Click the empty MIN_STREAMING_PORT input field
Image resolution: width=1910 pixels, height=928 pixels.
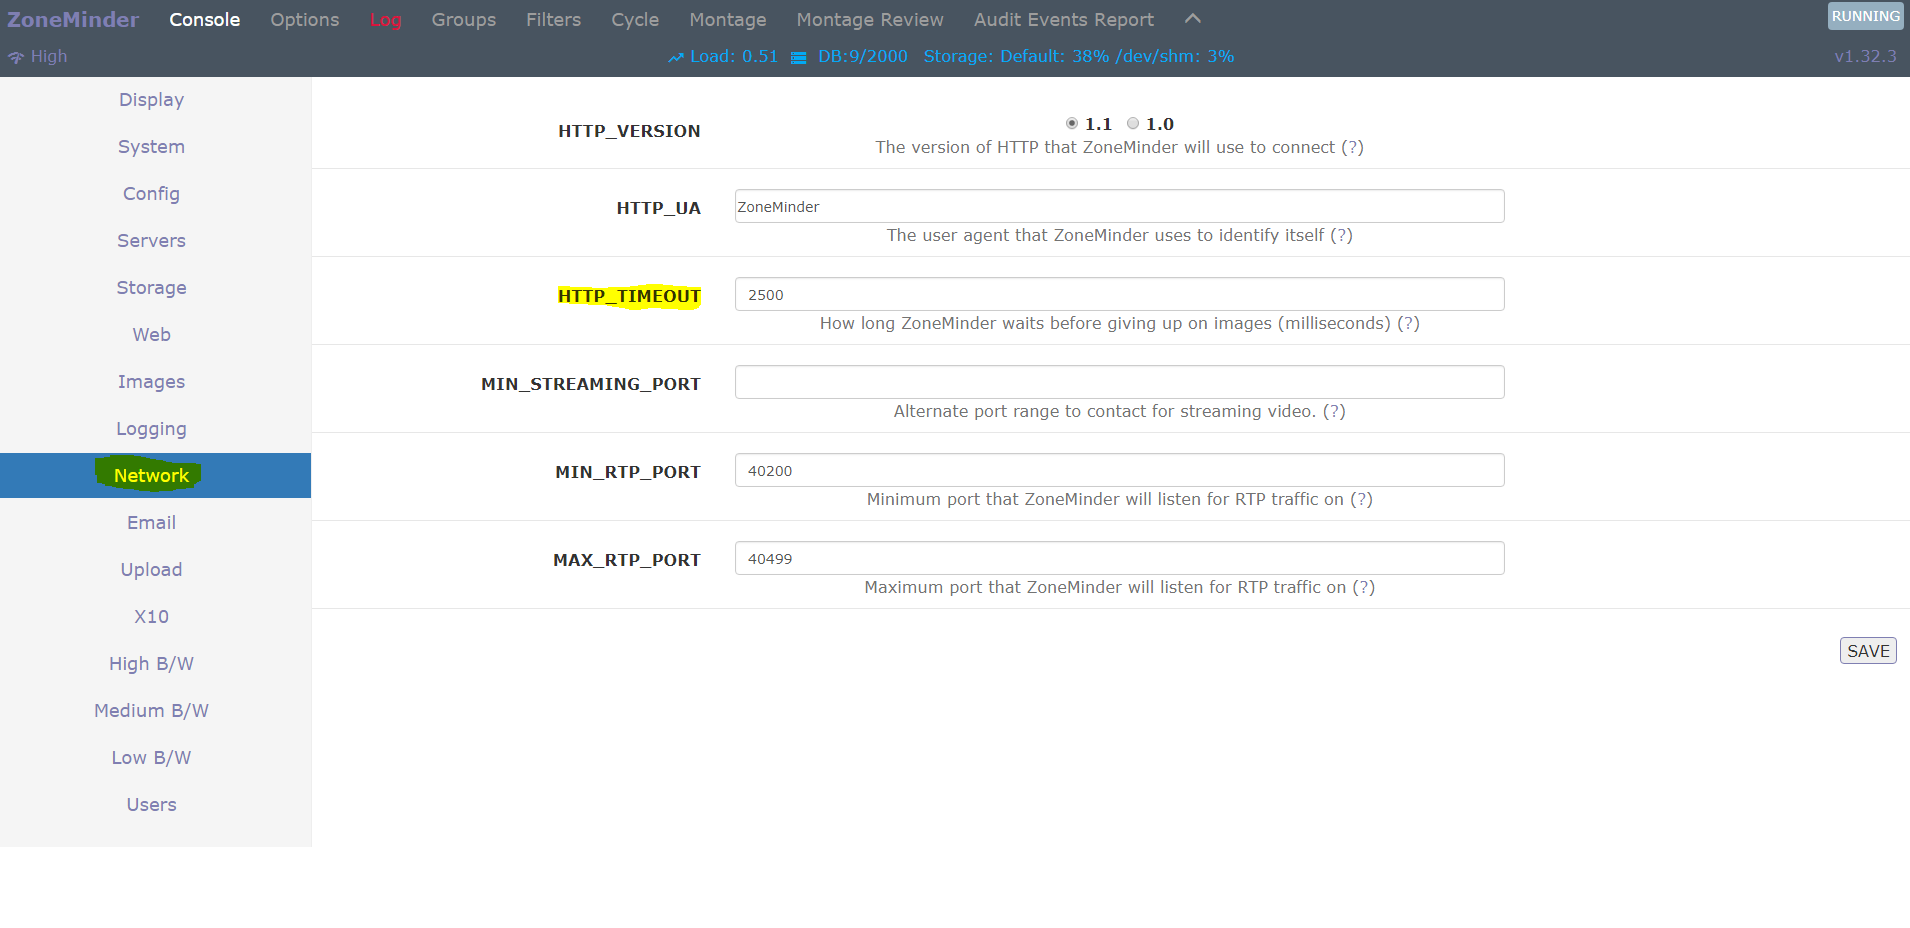pyautogui.click(x=1119, y=382)
